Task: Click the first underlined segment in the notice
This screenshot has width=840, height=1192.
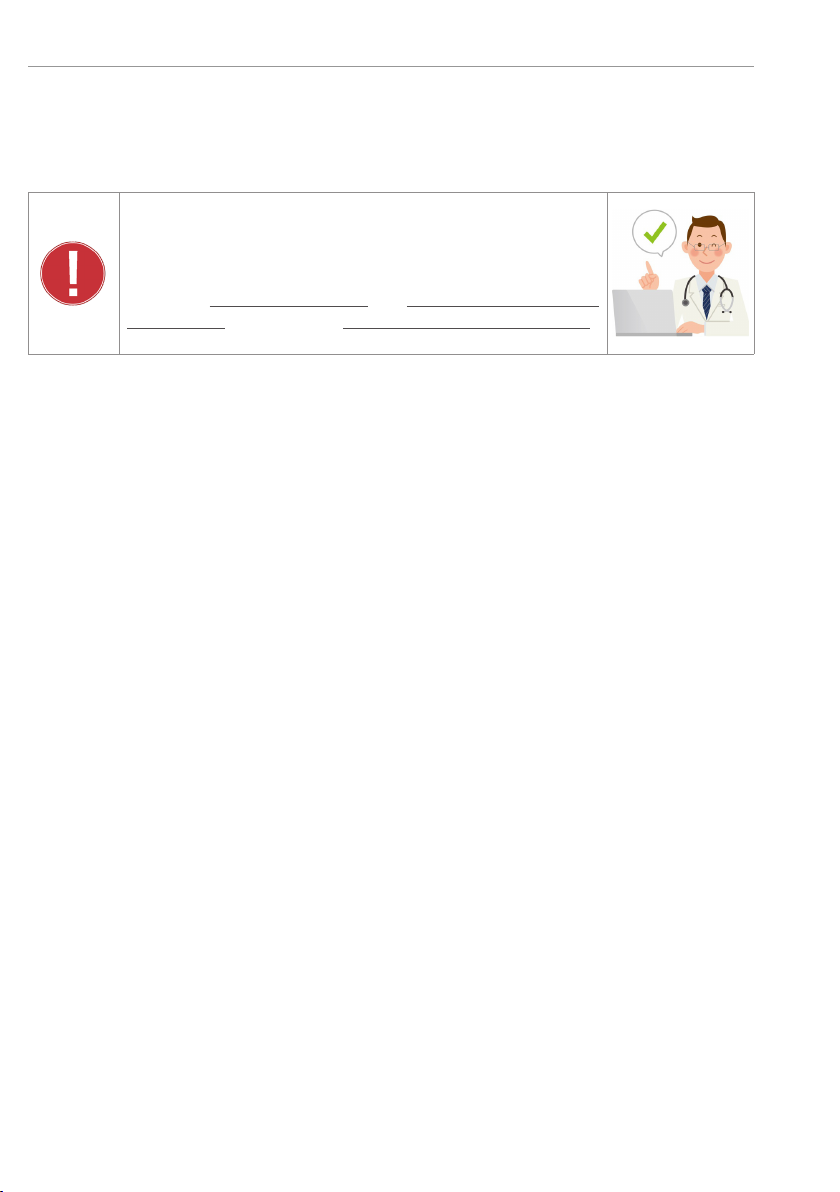Action: 289,306
